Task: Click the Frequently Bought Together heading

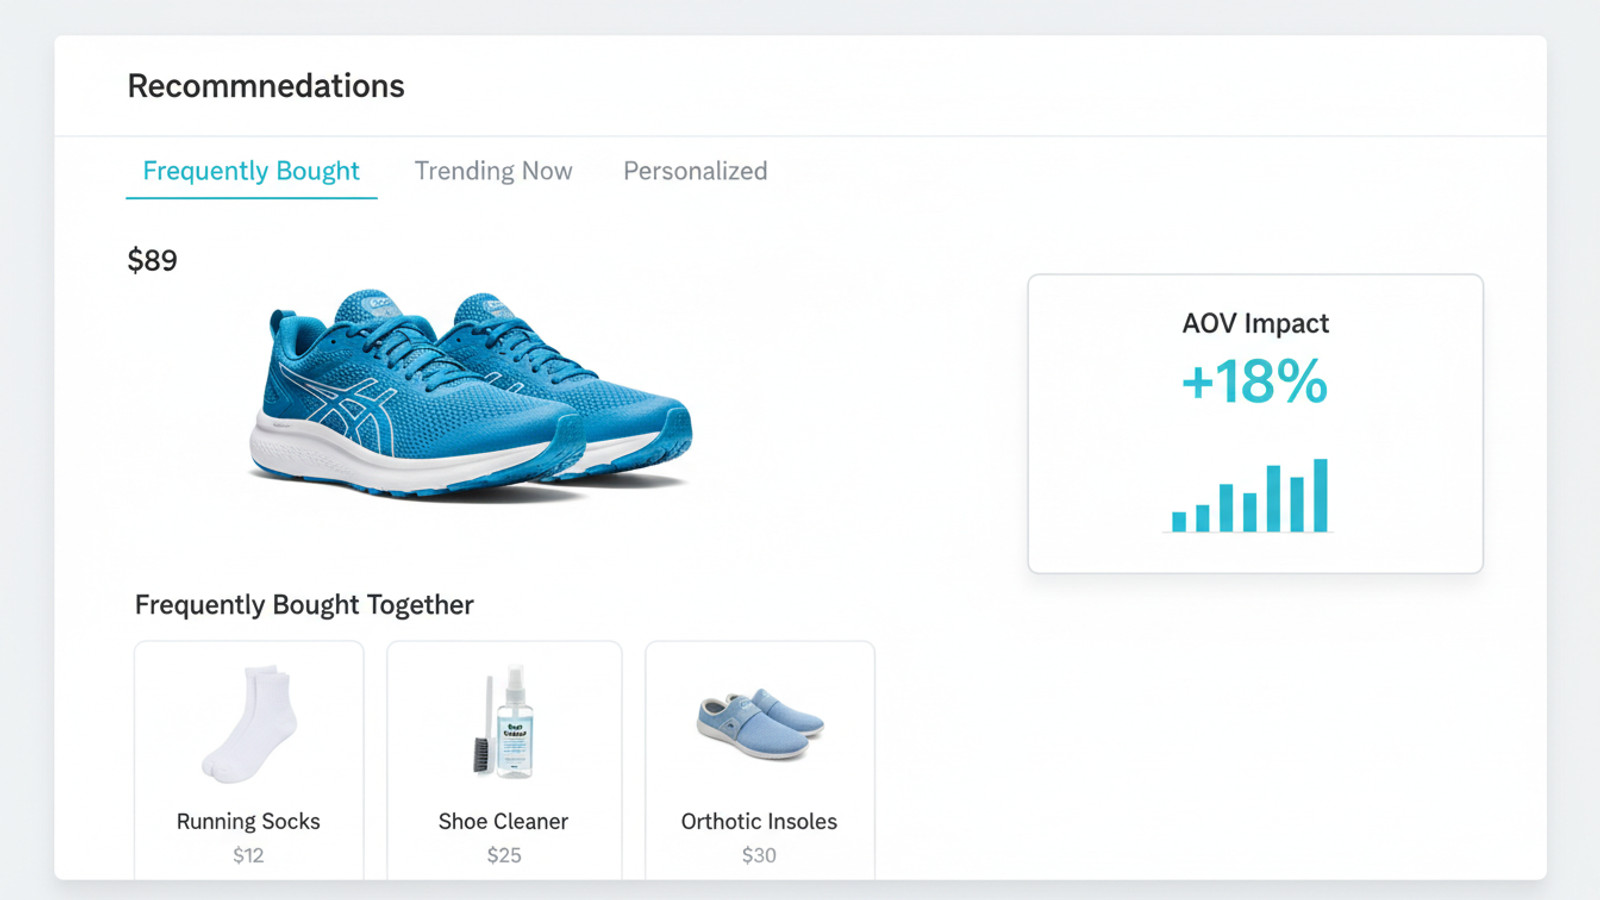Action: (304, 605)
